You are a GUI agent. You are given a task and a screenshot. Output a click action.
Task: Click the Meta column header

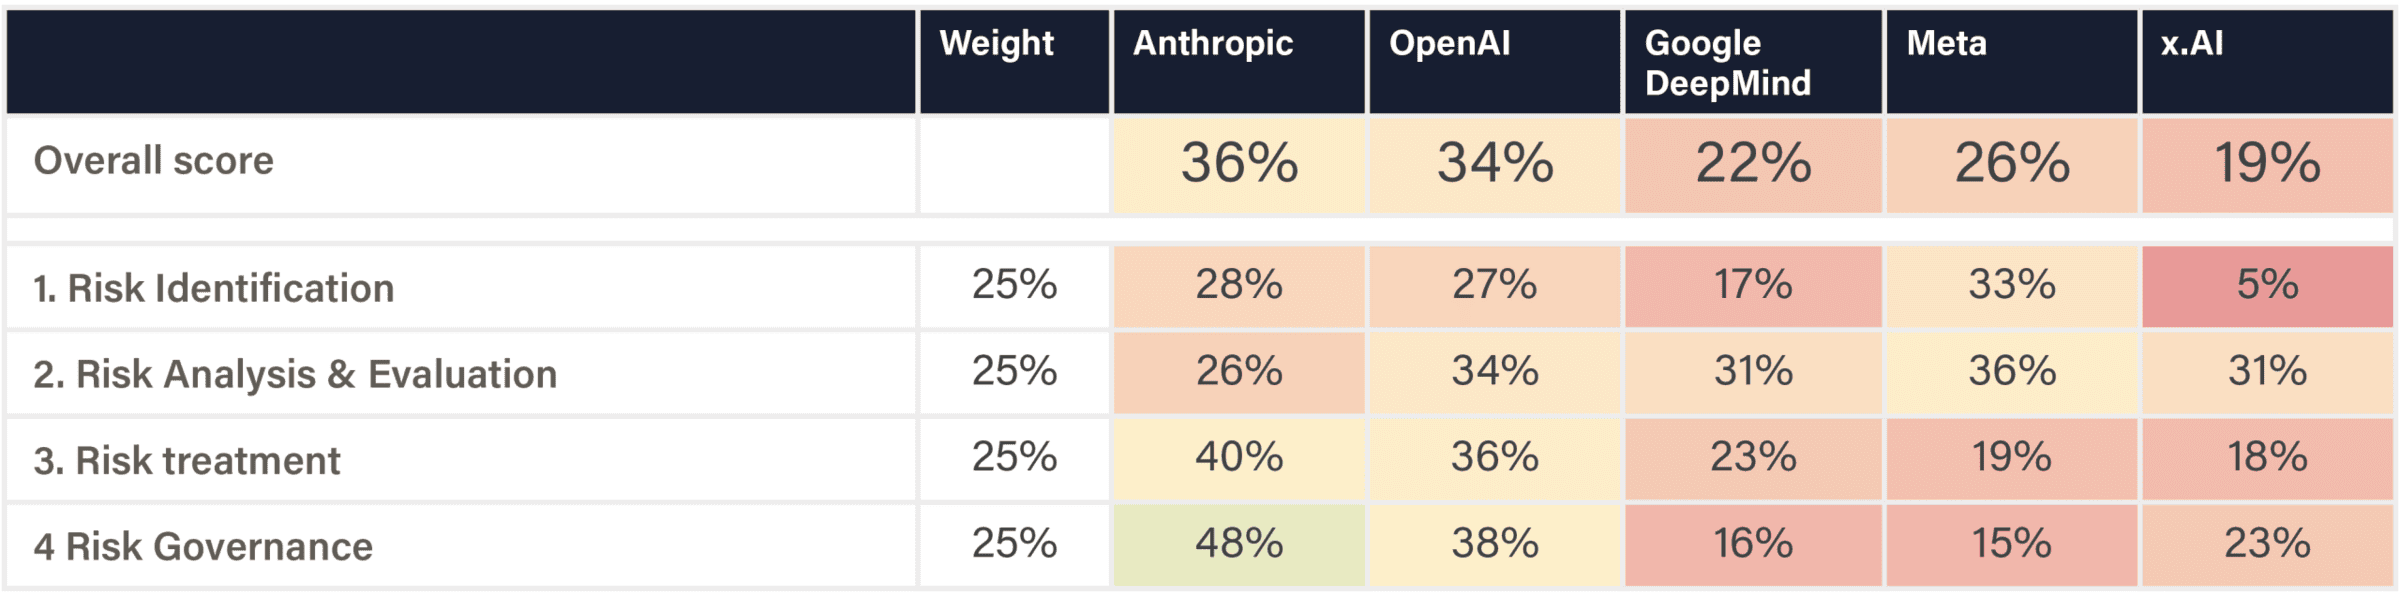click(x=1946, y=44)
